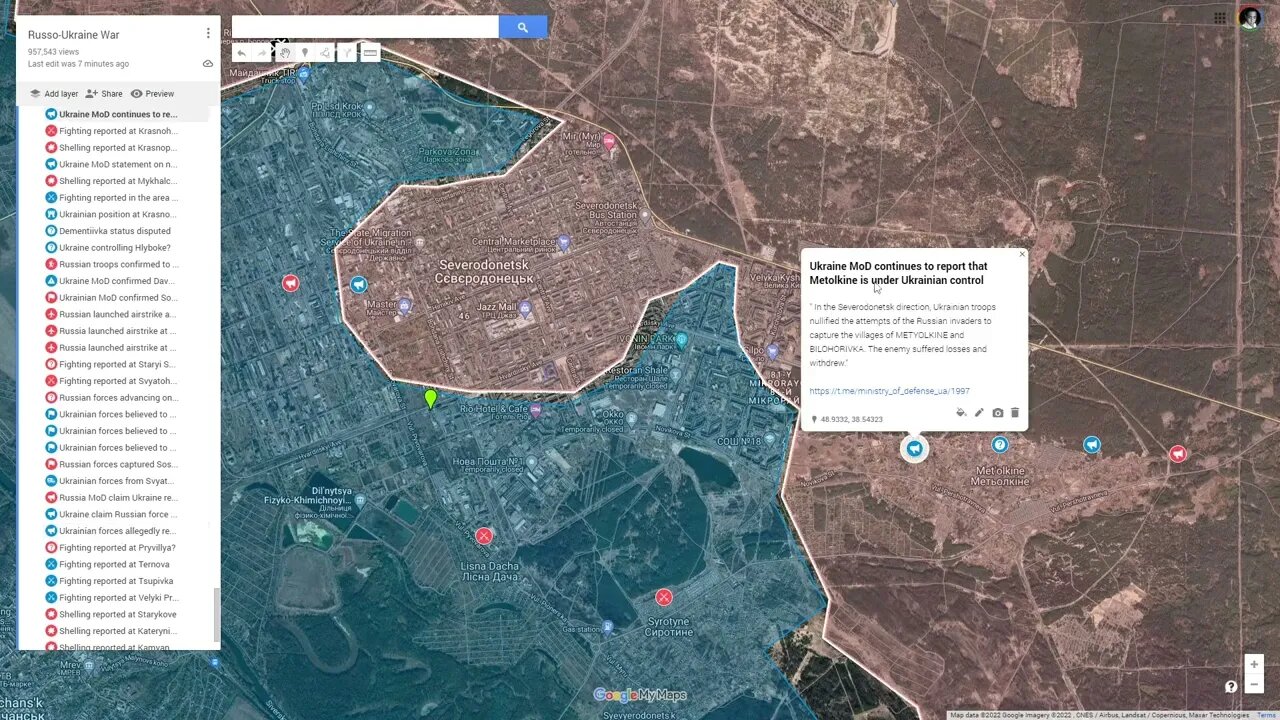Image resolution: width=1280 pixels, height=720 pixels.
Task: Focus the map search input field
Action: pyautogui.click(x=365, y=27)
